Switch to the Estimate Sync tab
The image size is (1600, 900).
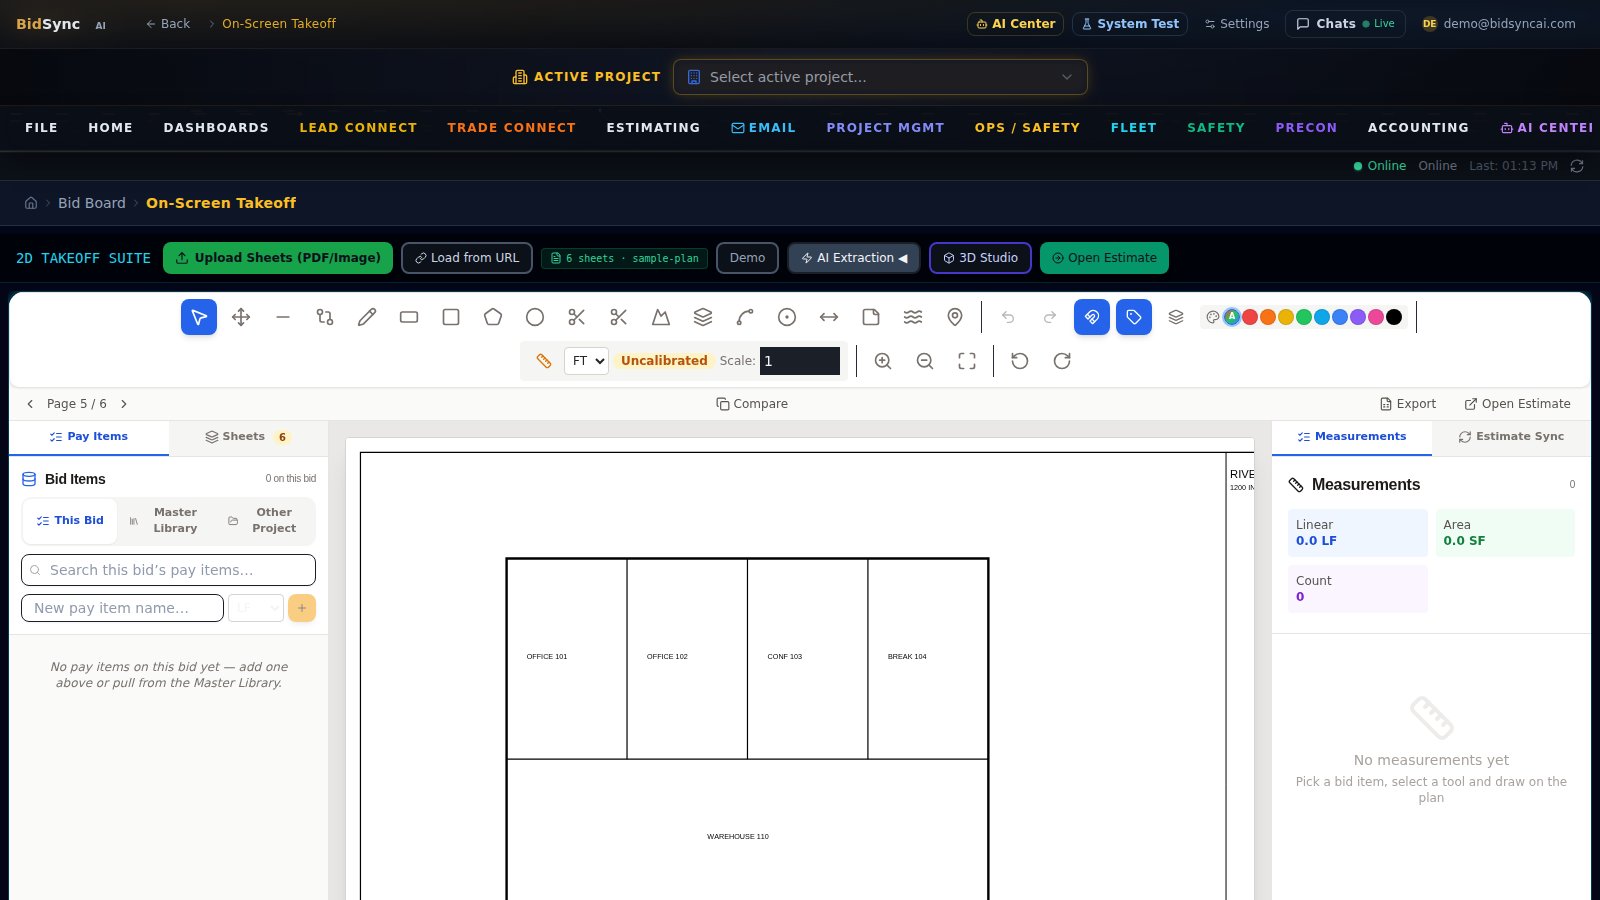[1511, 437]
